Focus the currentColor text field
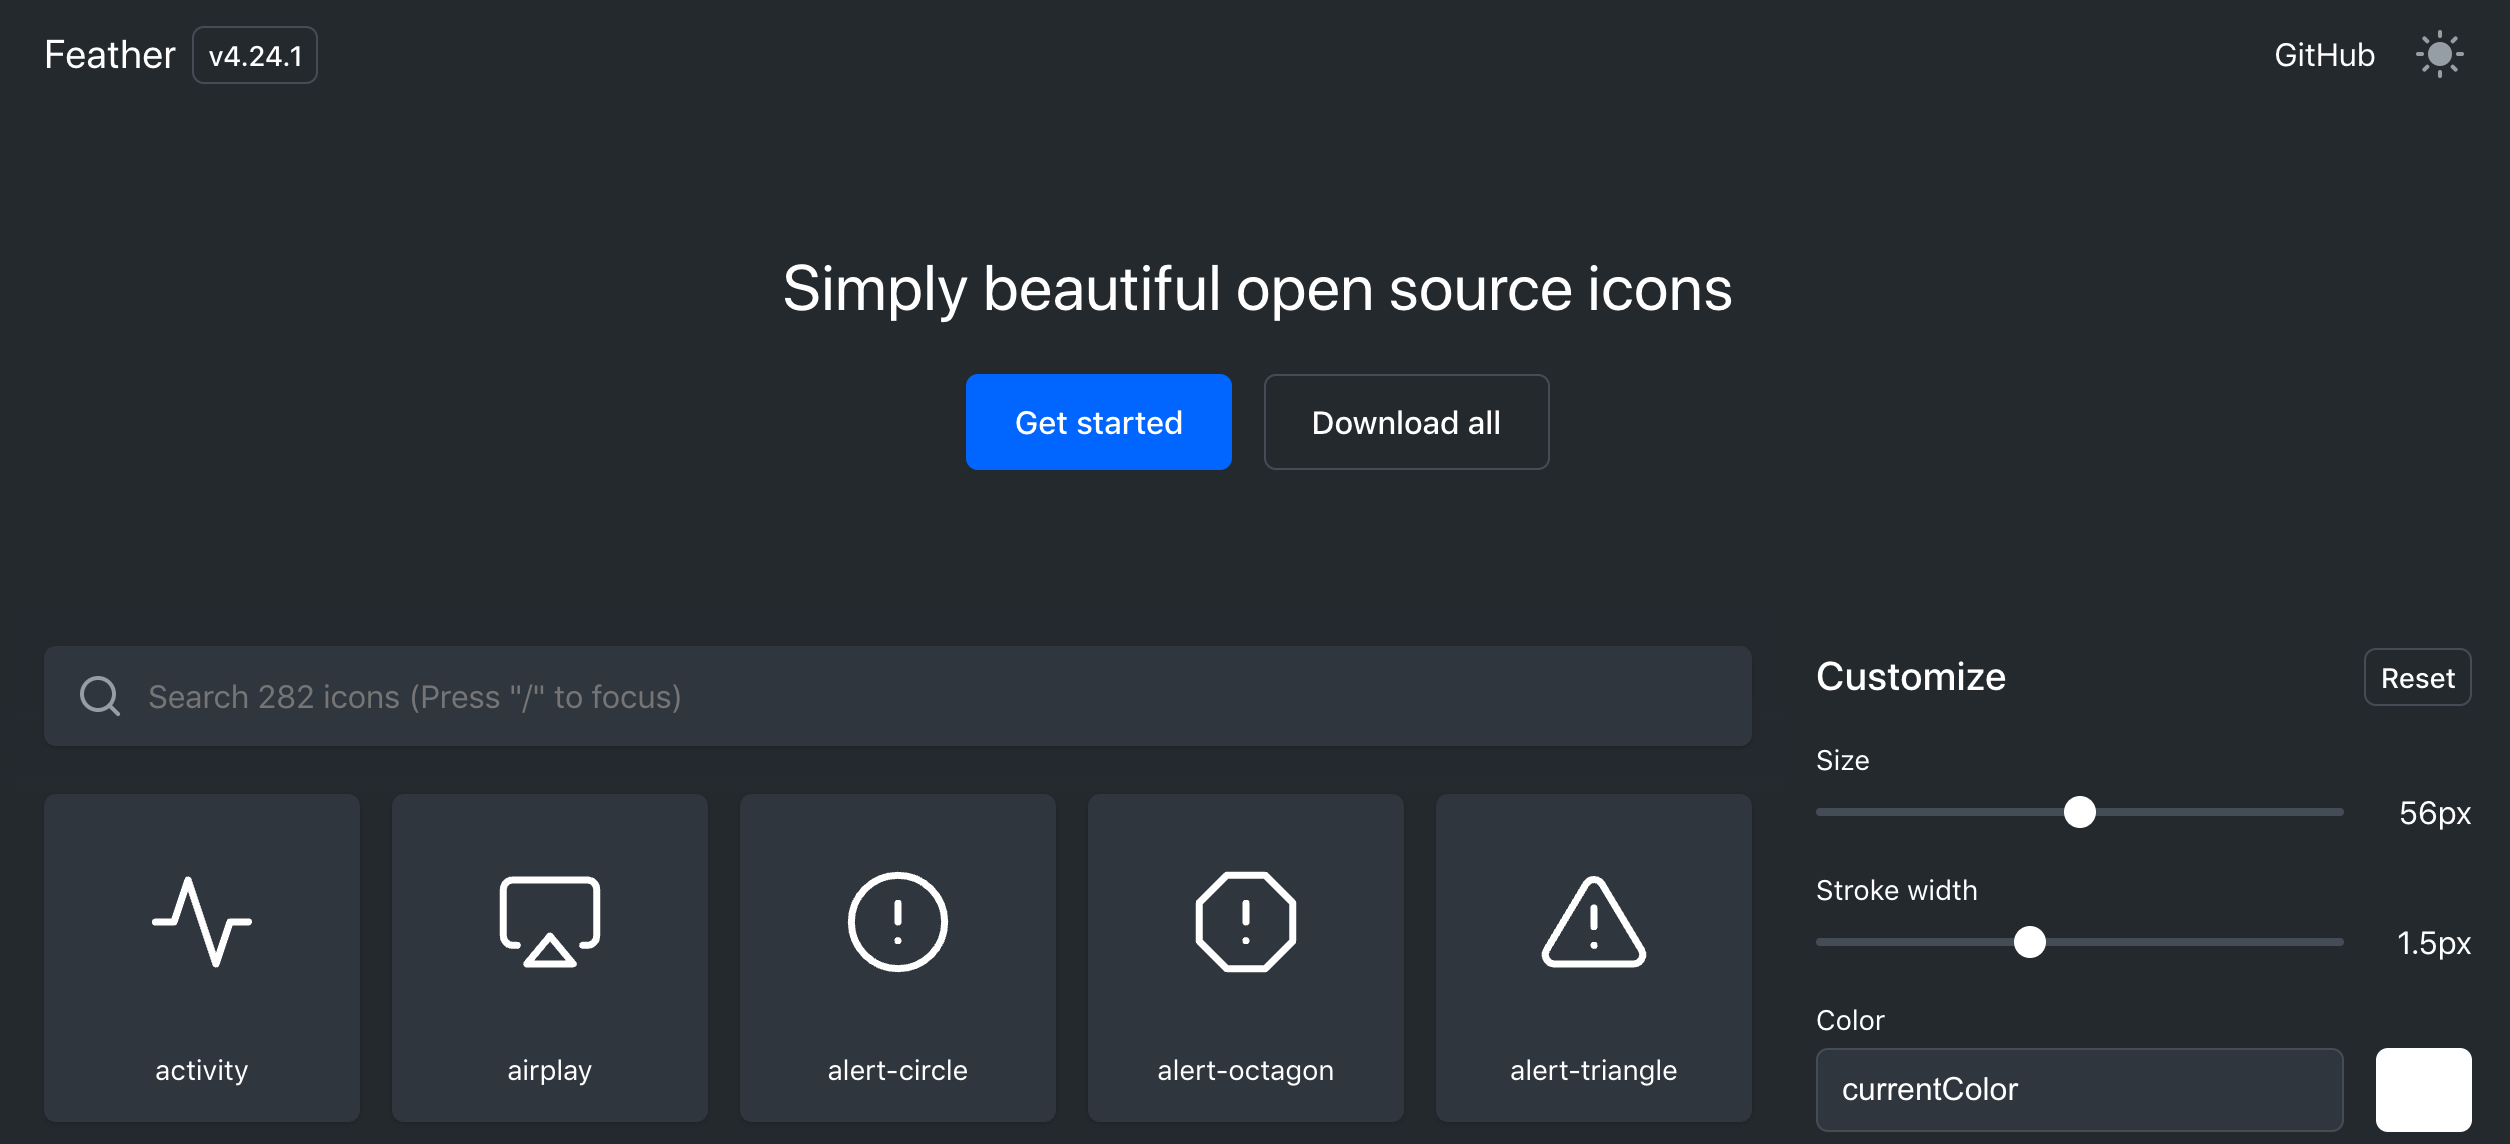2510x1144 pixels. (2078, 1089)
